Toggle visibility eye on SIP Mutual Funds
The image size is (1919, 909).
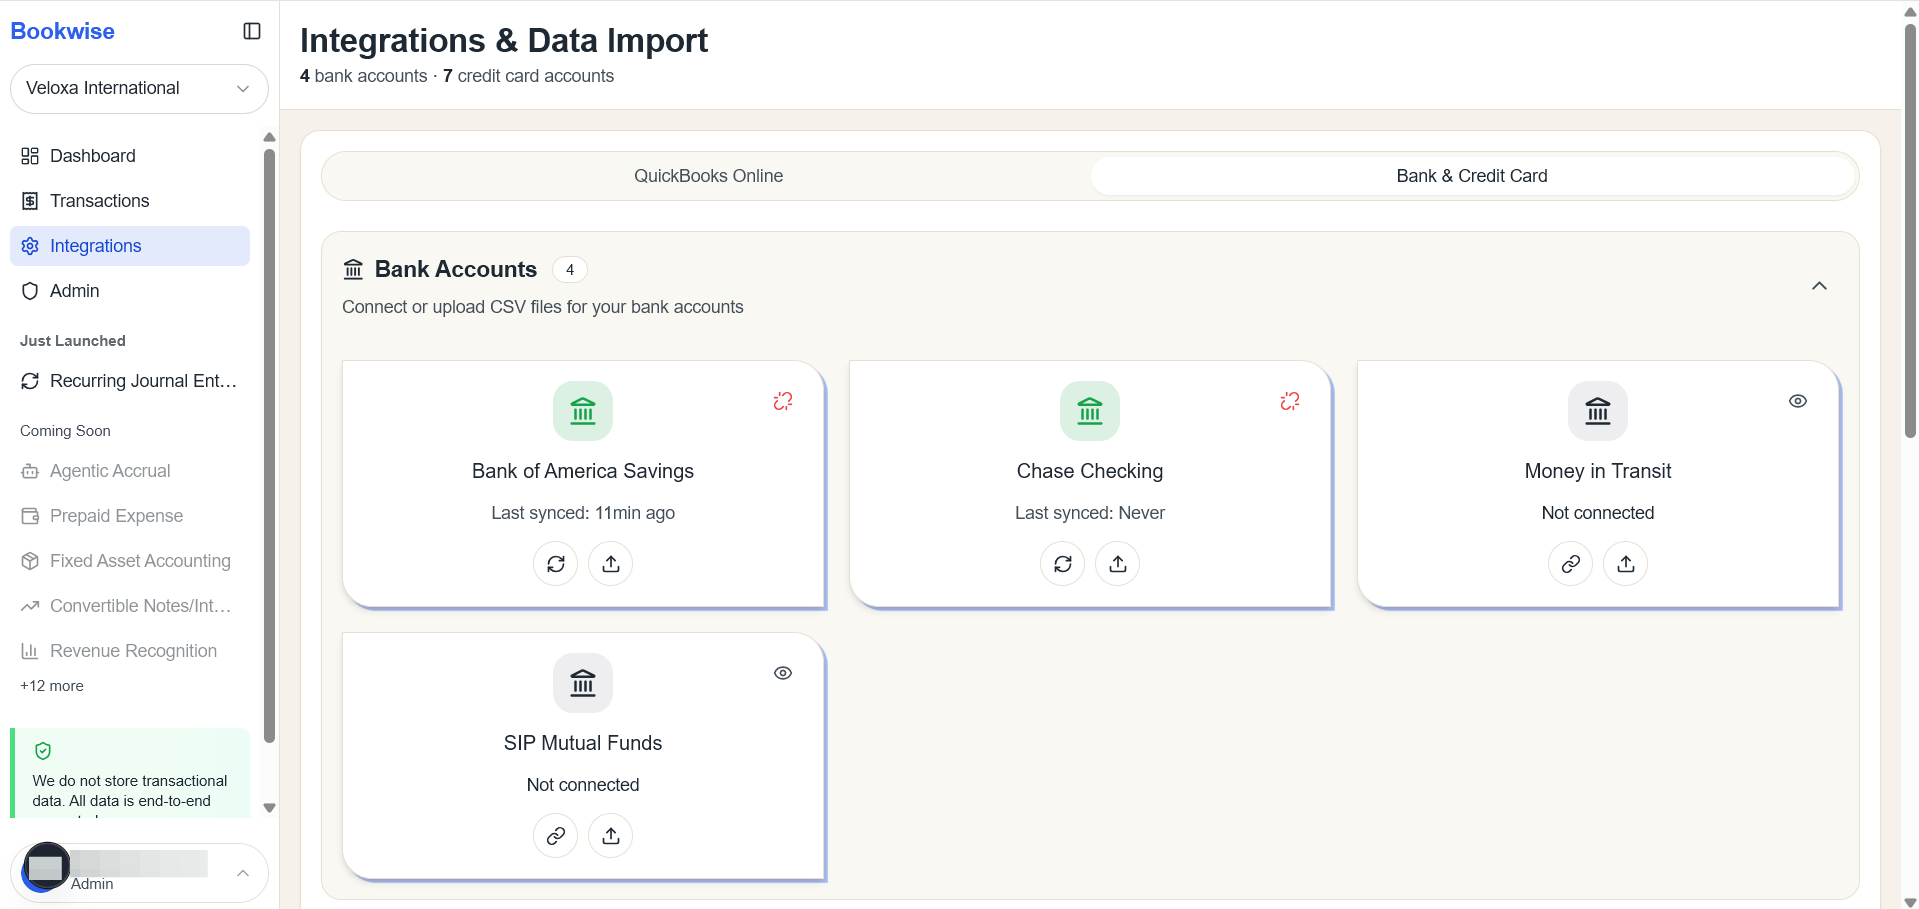[x=783, y=673]
